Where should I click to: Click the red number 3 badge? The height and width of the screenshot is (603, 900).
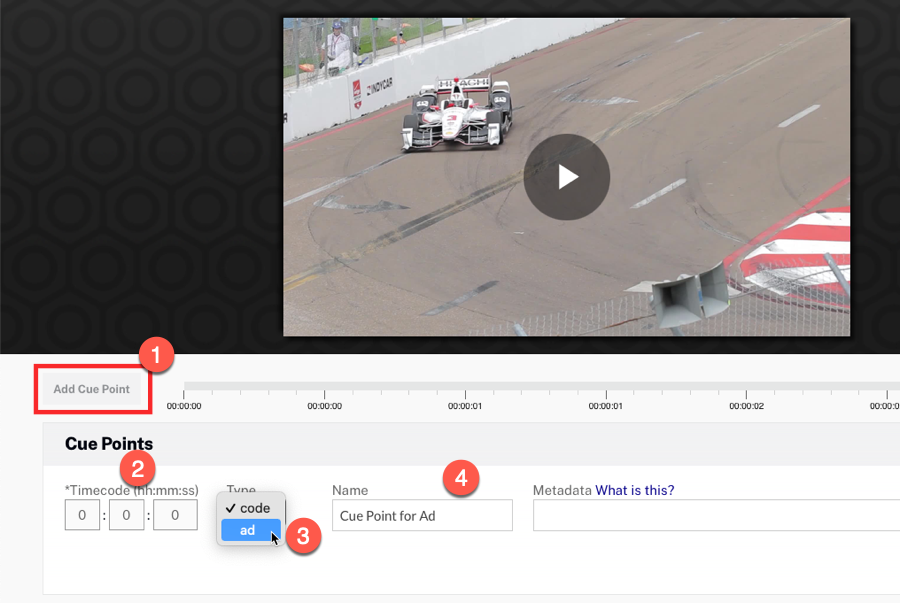[x=303, y=536]
